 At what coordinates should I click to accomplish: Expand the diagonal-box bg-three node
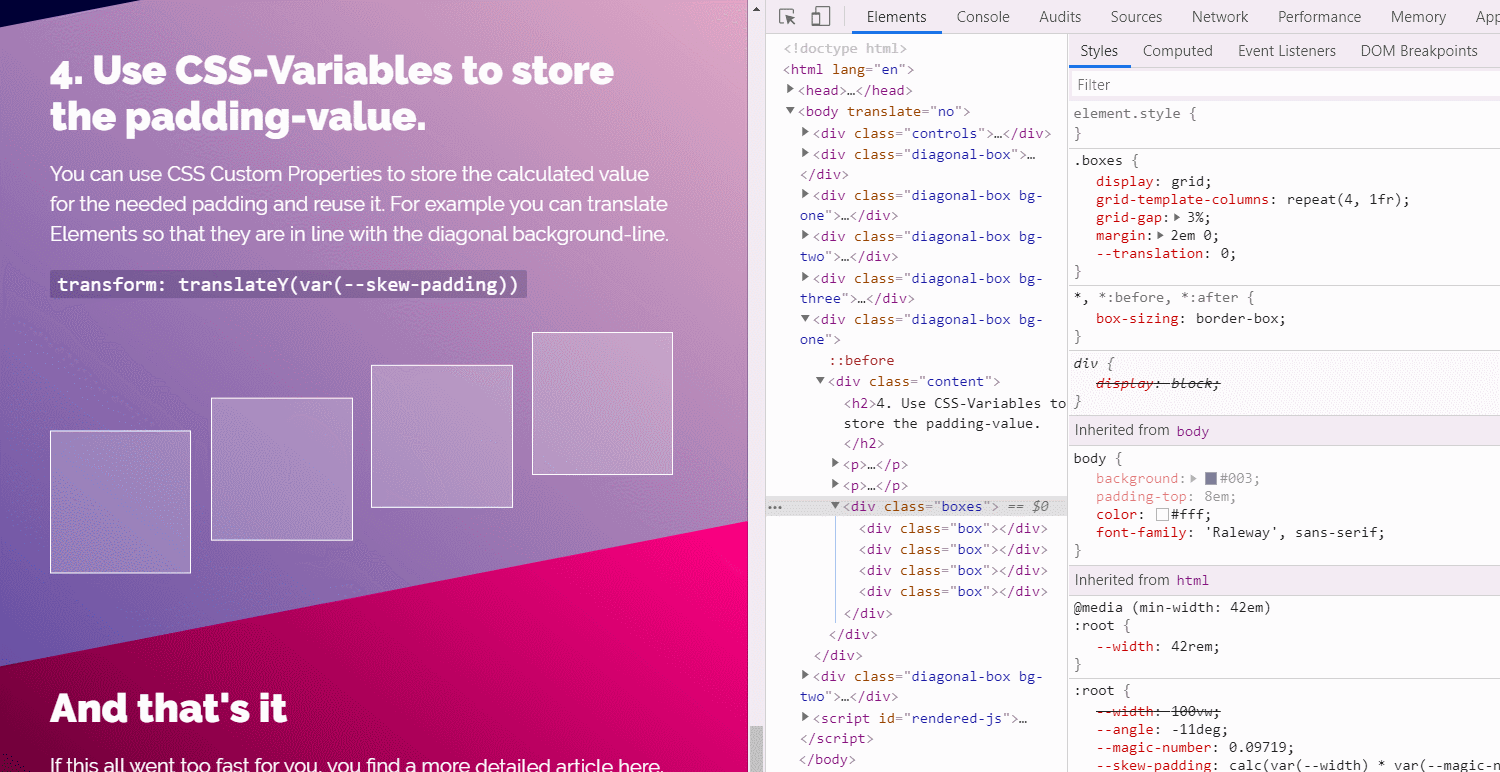coord(806,277)
